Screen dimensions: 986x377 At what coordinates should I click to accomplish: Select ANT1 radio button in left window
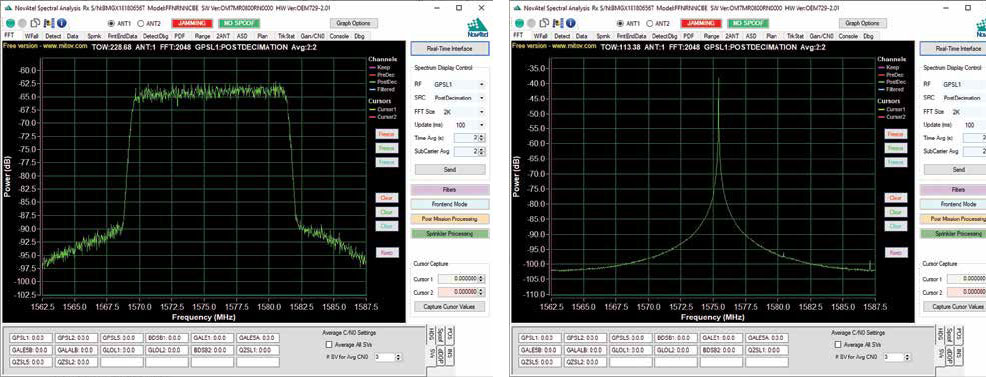pyautogui.click(x=111, y=23)
